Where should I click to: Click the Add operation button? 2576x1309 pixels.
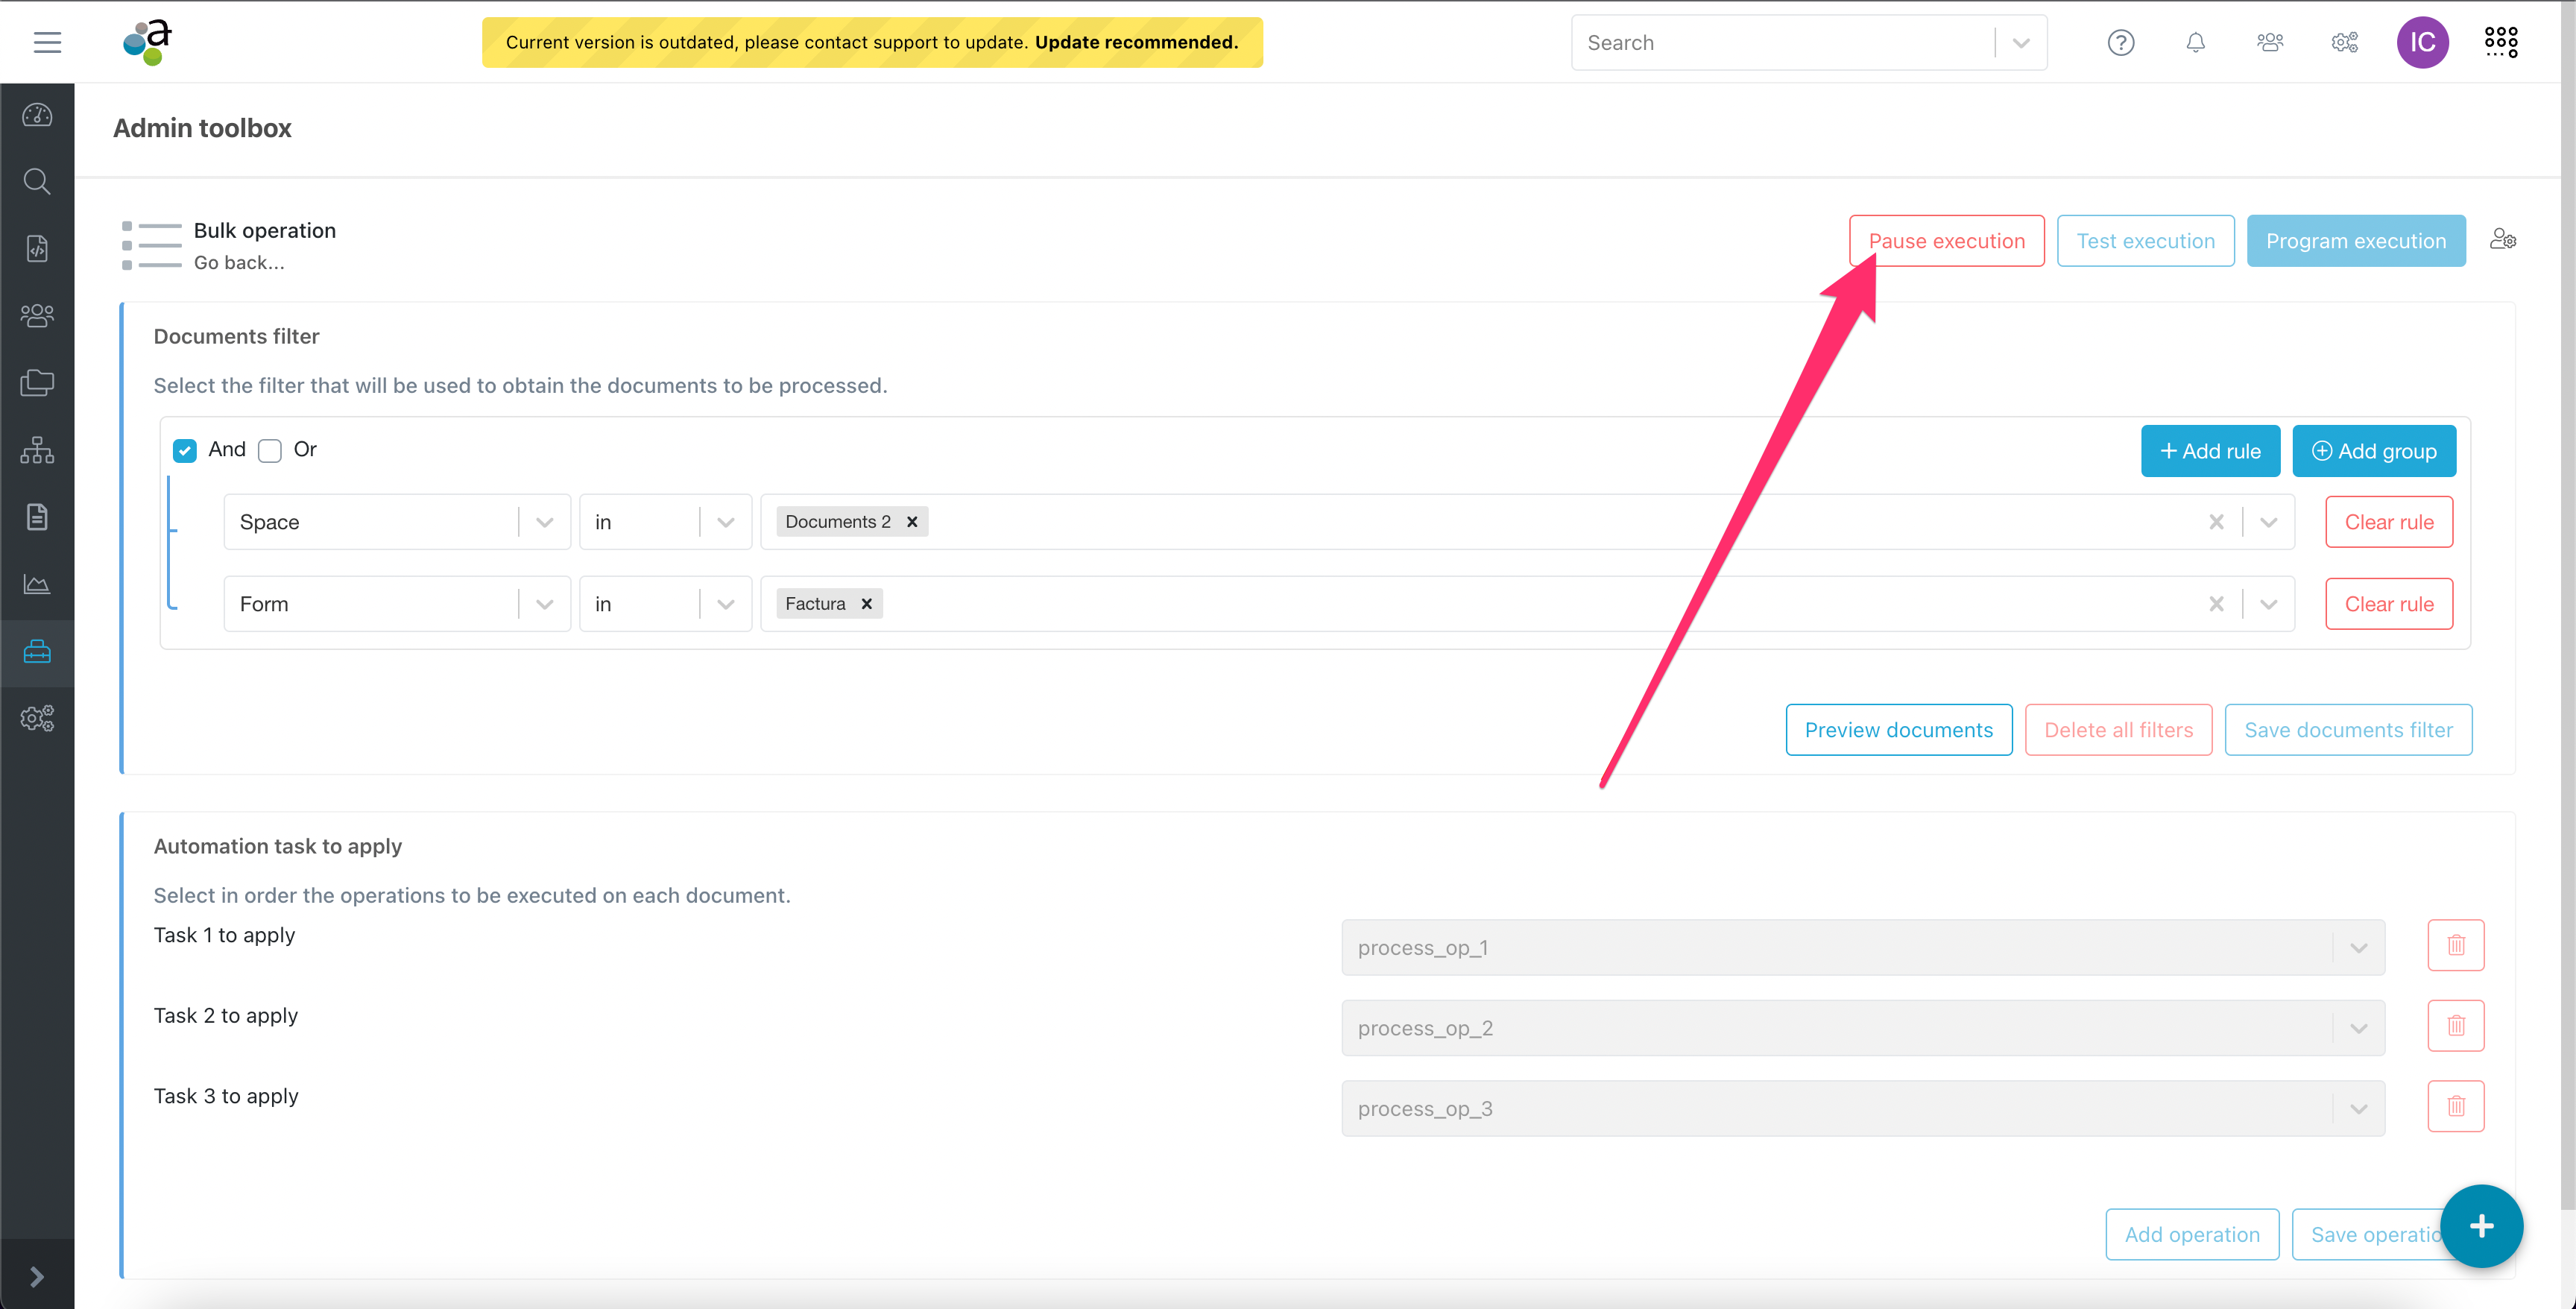tap(2191, 1234)
